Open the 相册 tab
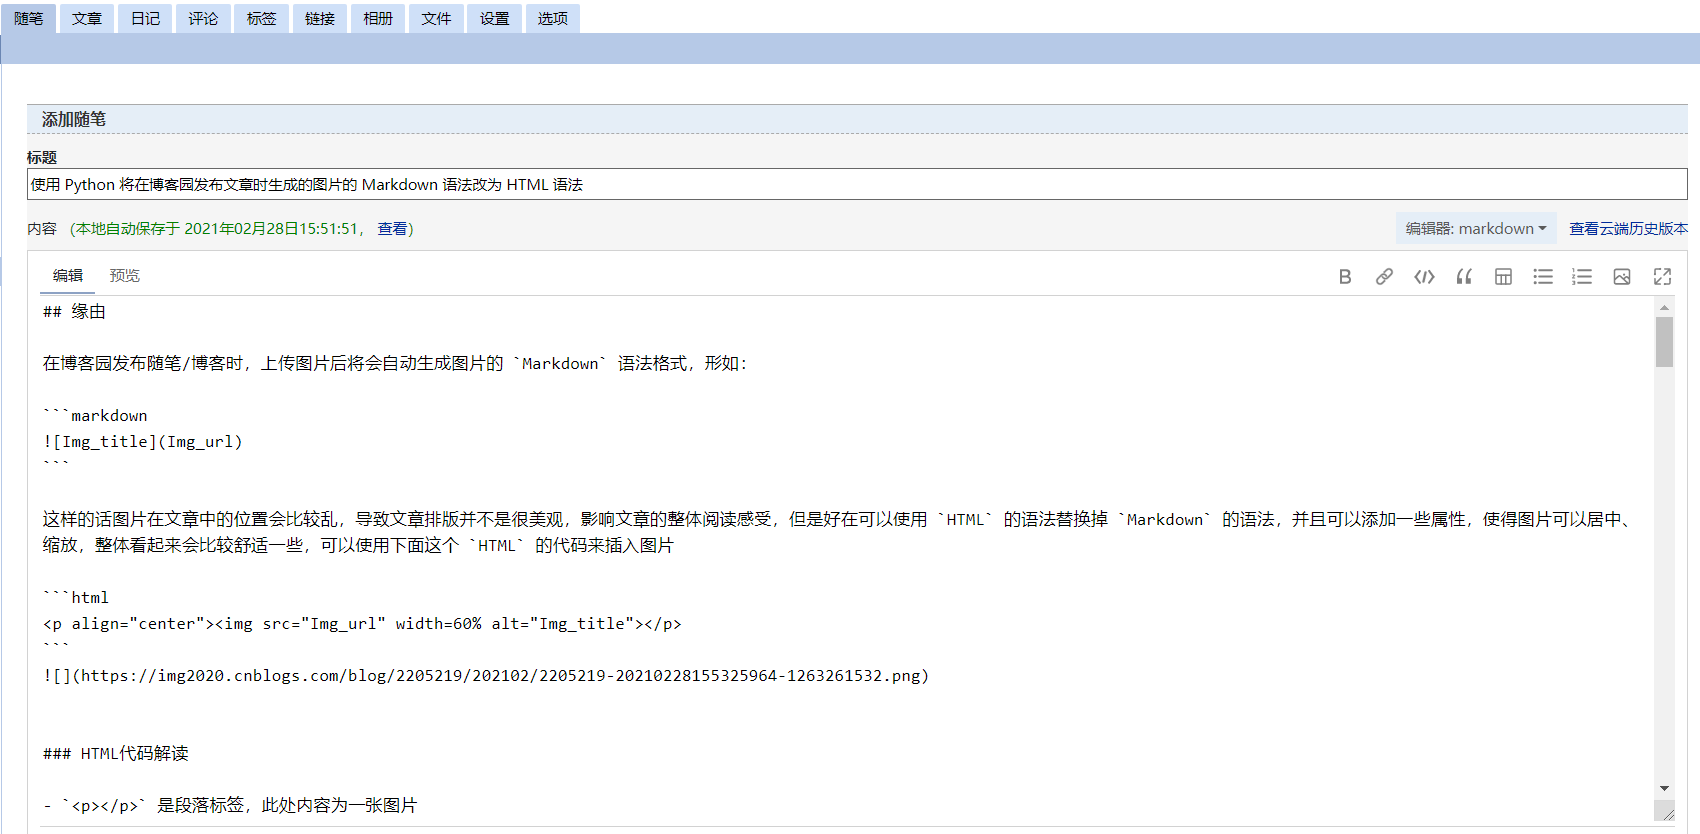 coord(378,19)
